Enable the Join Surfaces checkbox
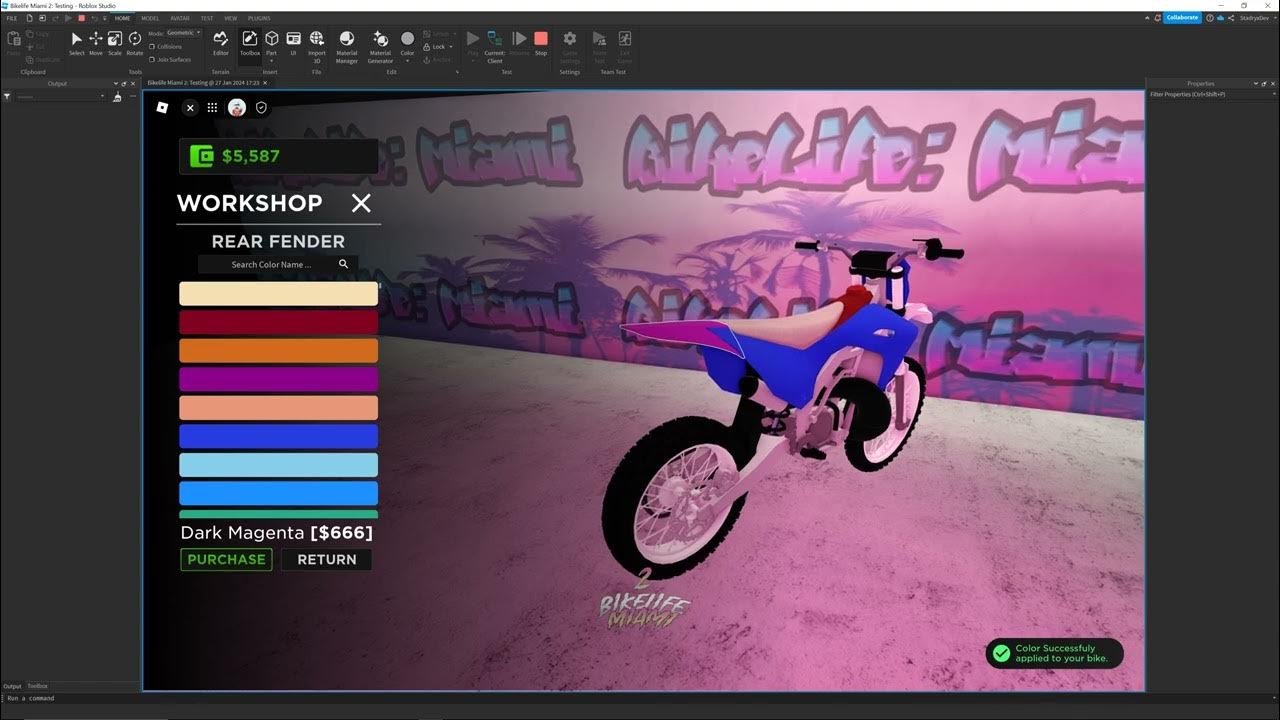Screen dimensions: 1280x720 tap(151, 59)
